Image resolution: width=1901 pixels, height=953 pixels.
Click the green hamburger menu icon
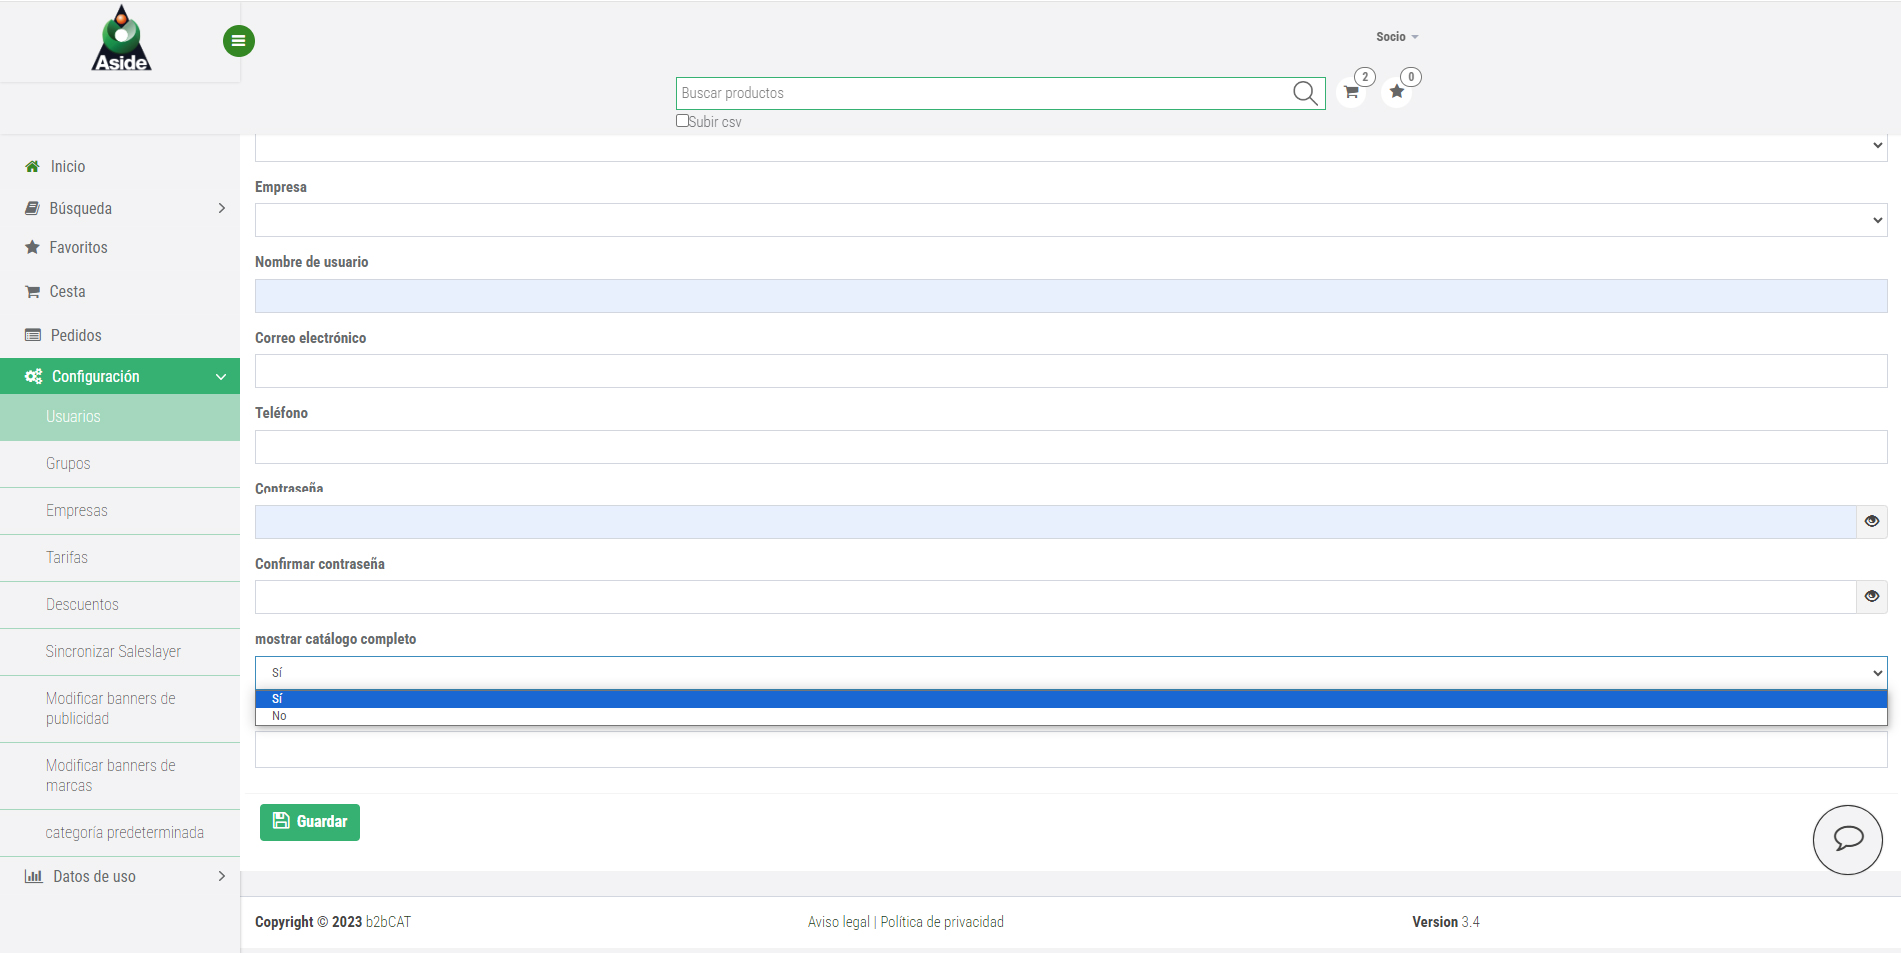[x=238, y=41]
